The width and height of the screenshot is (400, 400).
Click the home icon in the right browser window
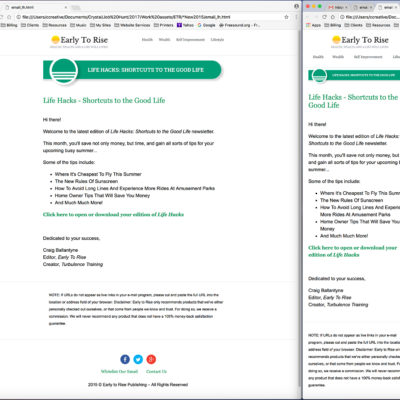[333, 17]
